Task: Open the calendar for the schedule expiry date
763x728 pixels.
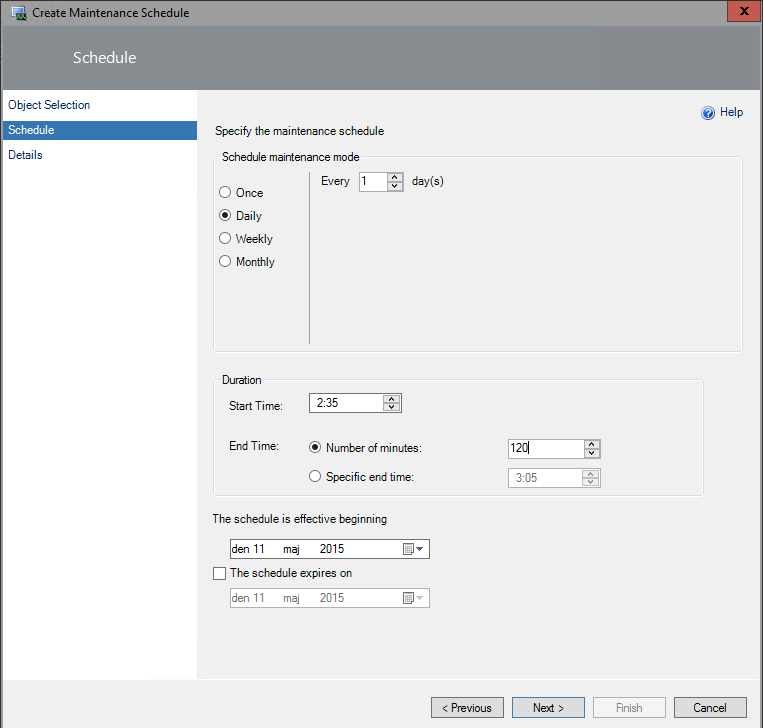Action: (x=413, y=598)
